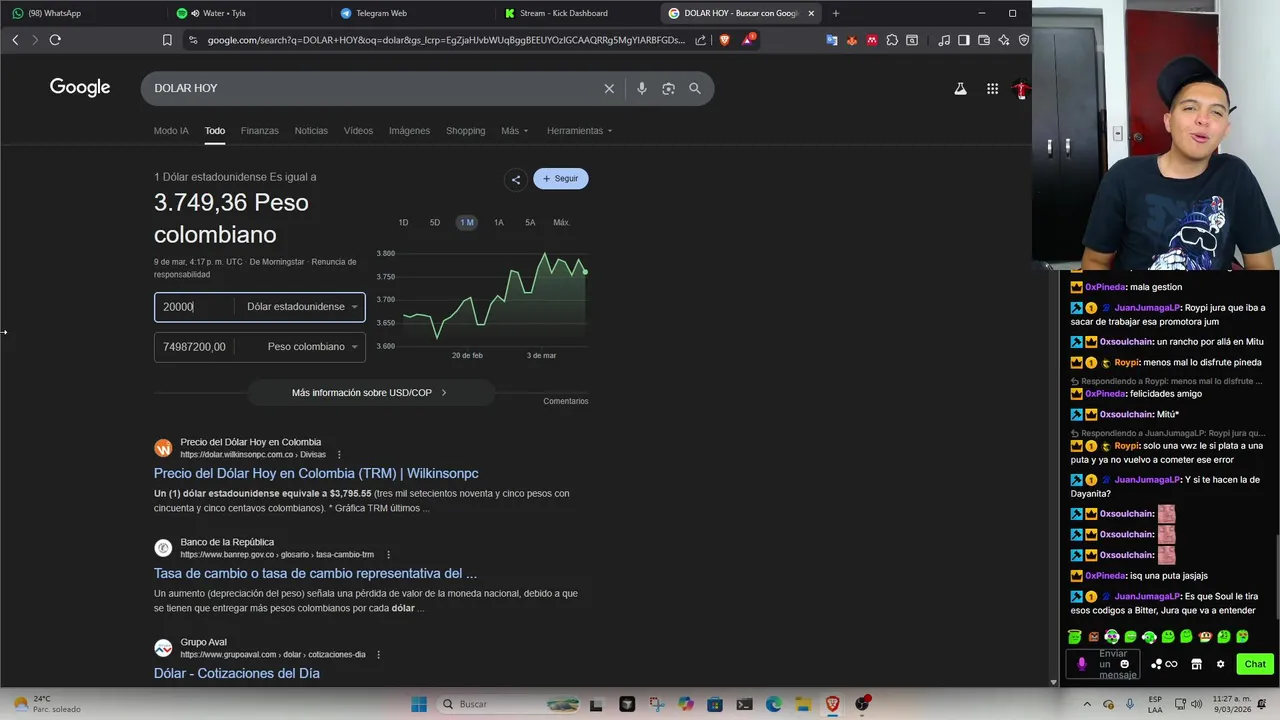Switch to the Stream - Kick Dashboard tab

pyautogui.click(x=575, y=13)
